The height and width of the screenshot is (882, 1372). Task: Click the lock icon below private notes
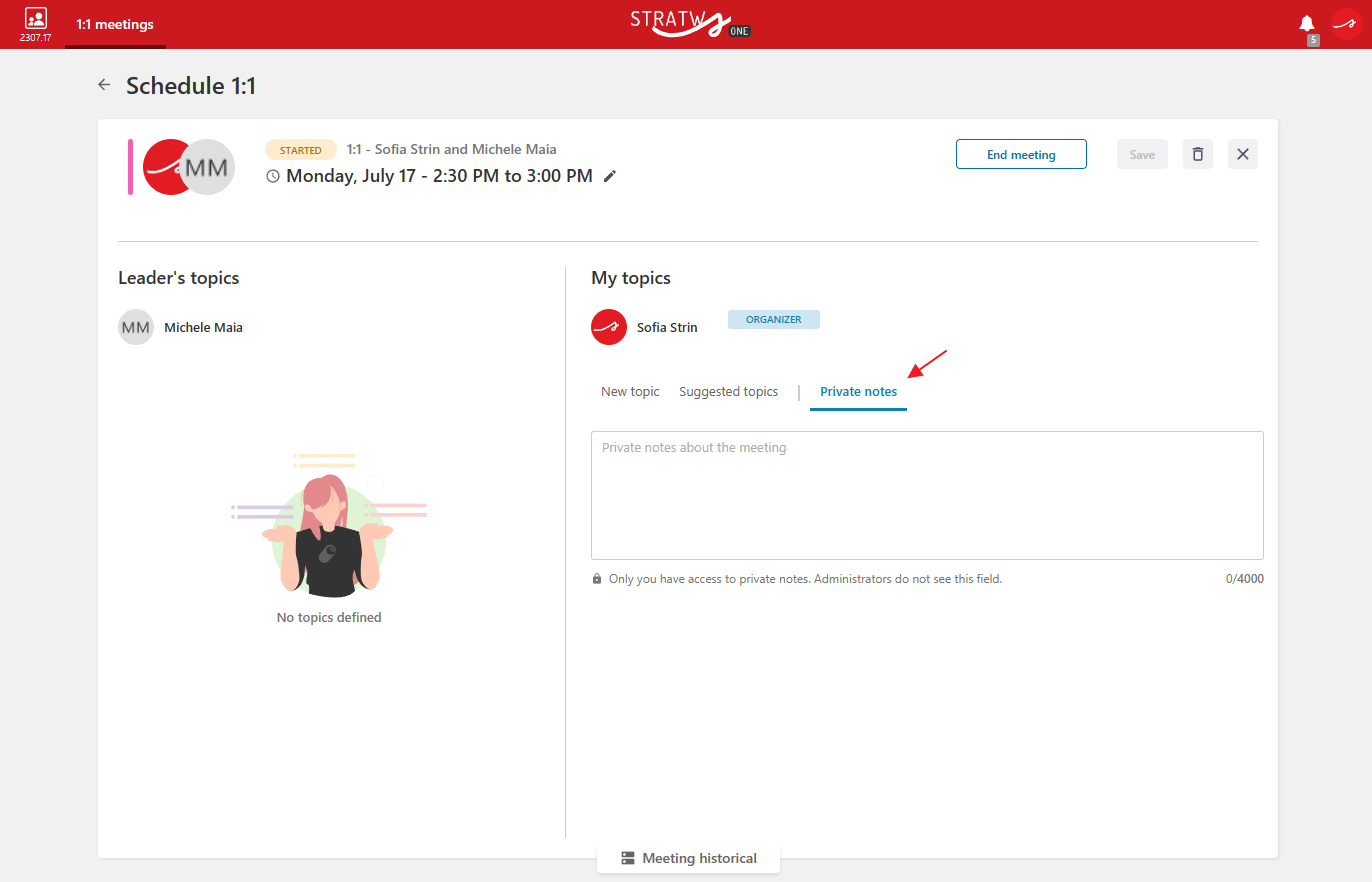[597, 579]
